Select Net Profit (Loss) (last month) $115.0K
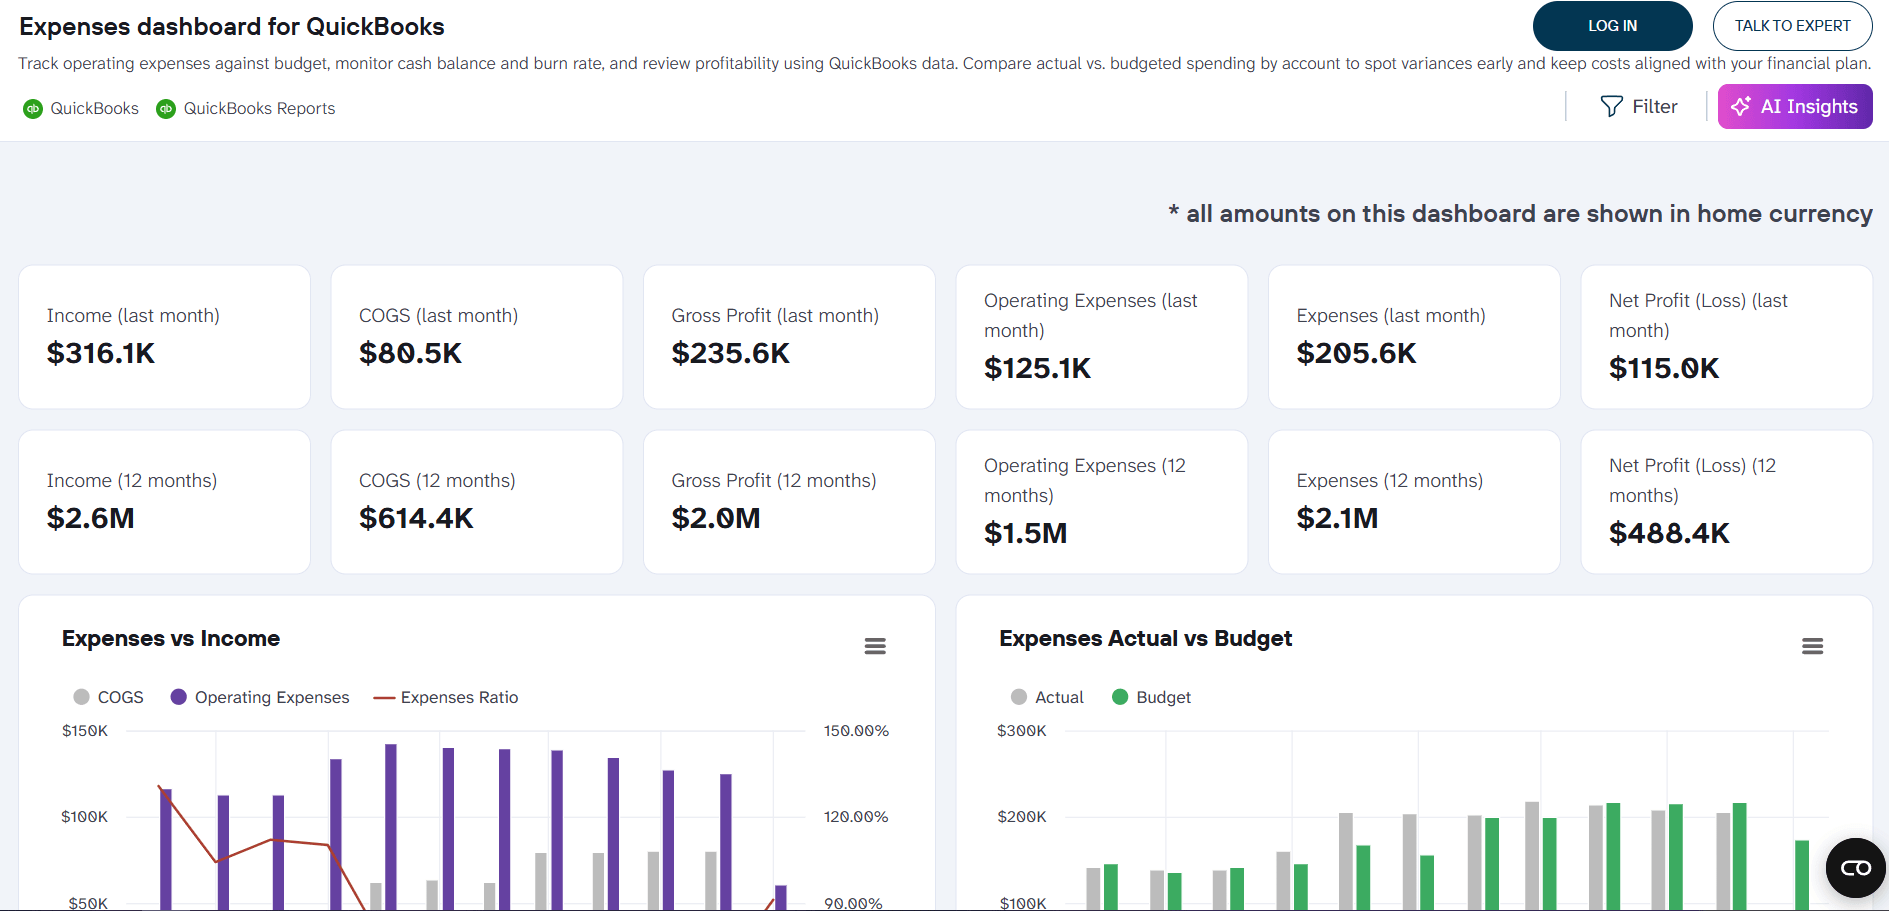The image size is (1889, 911). click(x=1727, y=337)
